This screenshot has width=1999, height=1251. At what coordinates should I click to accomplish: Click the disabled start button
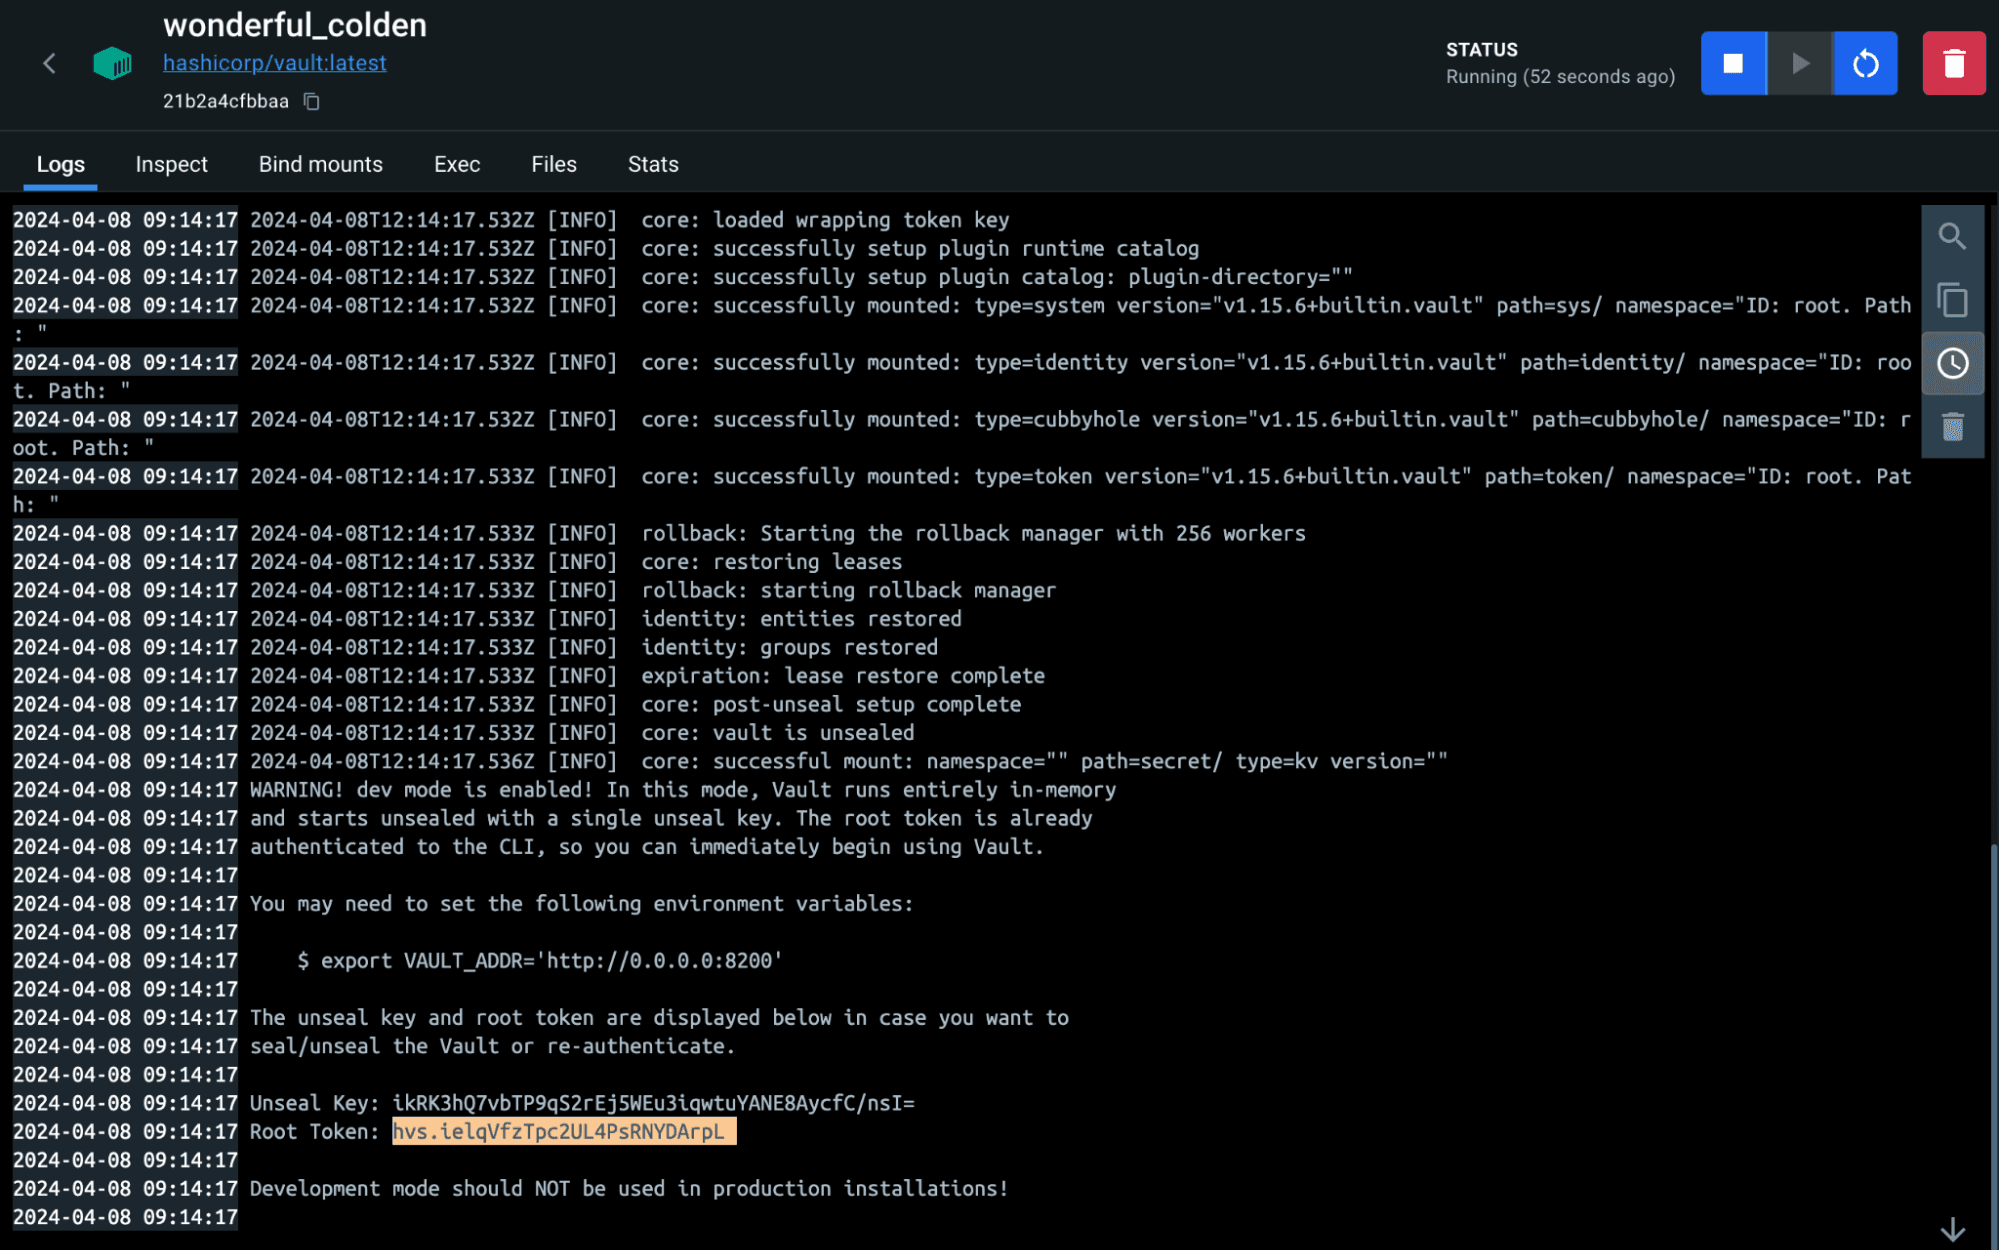click(x=1799, y=63)
